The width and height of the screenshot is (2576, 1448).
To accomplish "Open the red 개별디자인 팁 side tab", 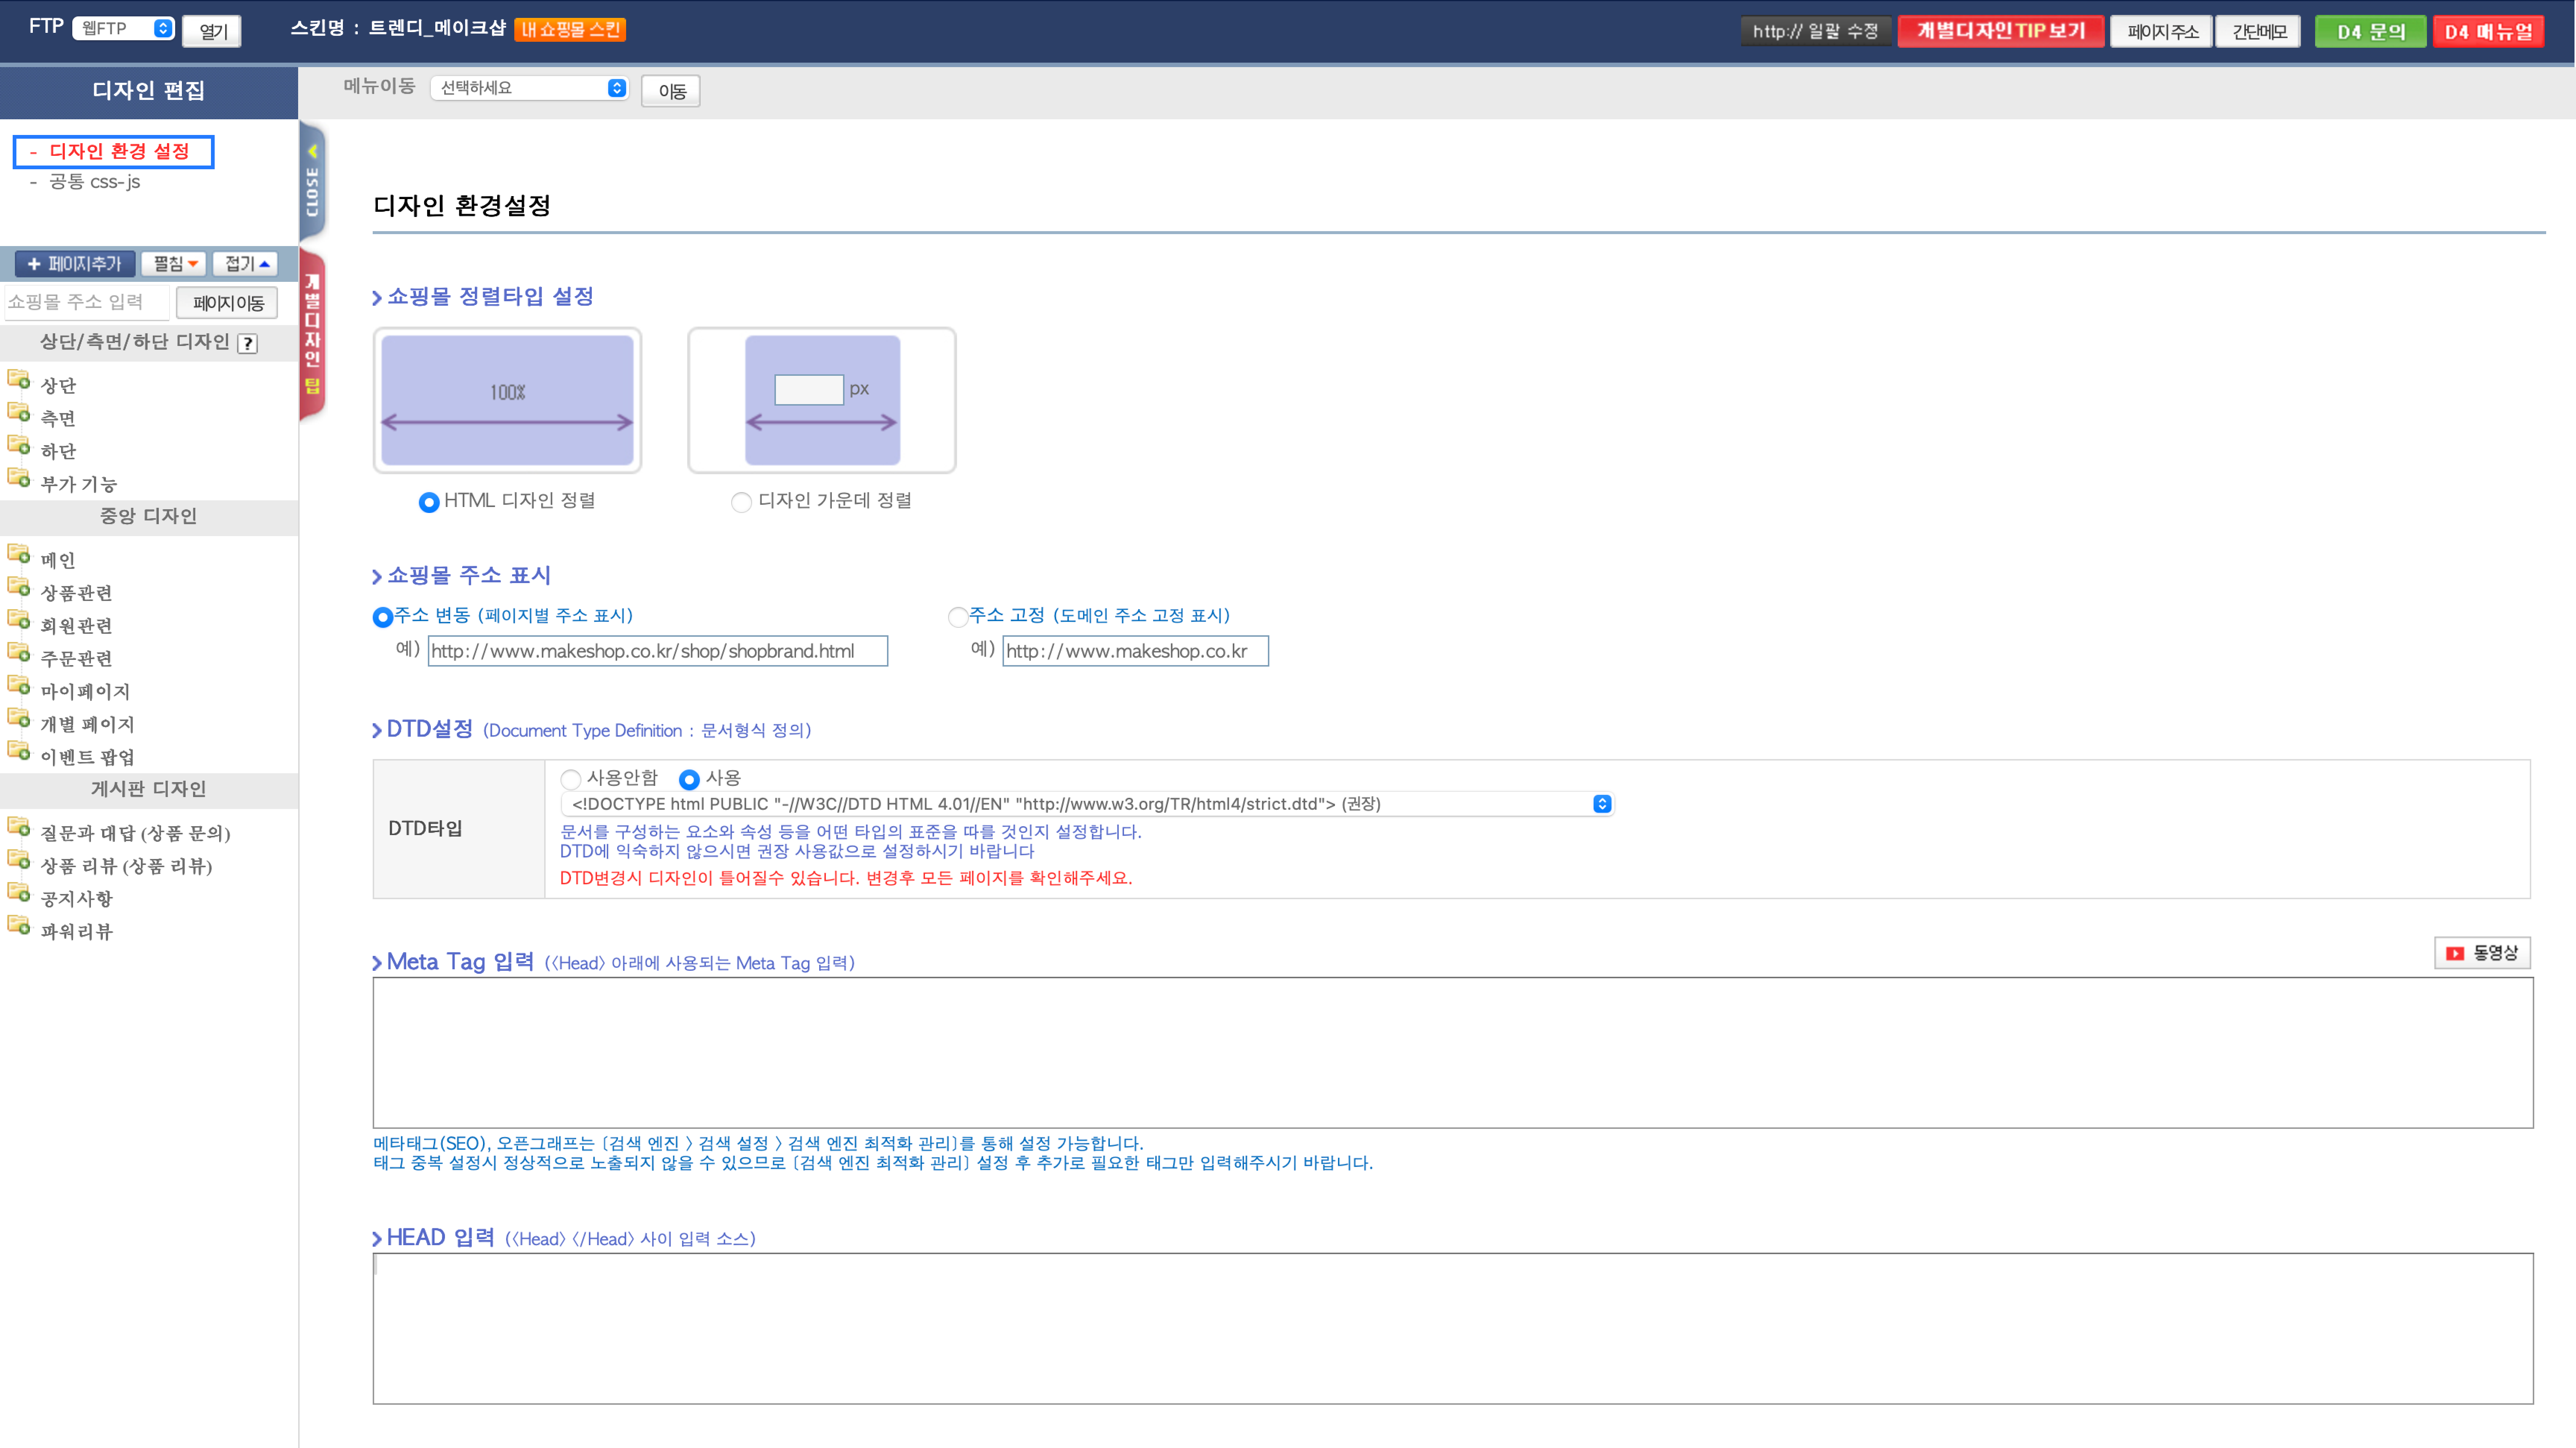I will (x=312, y=335).
